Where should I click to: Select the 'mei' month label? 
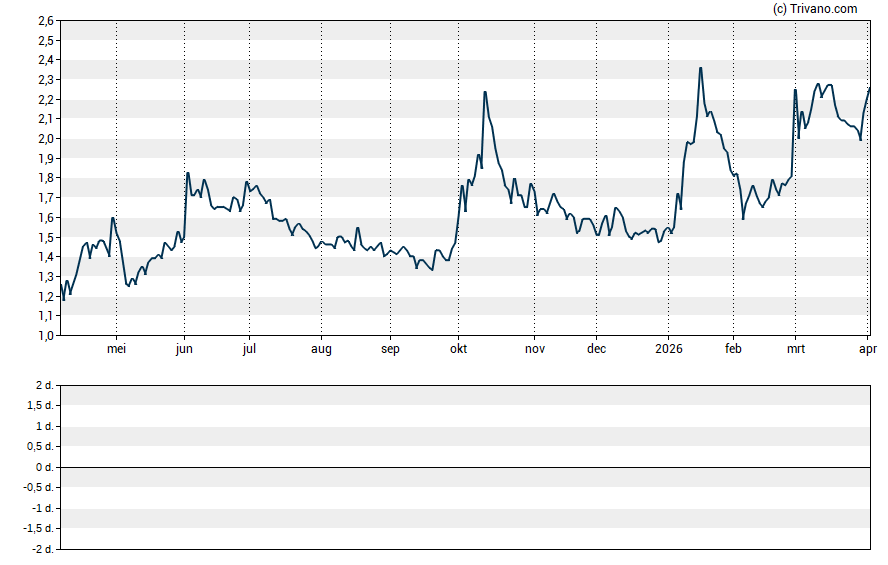coord(117,349)
